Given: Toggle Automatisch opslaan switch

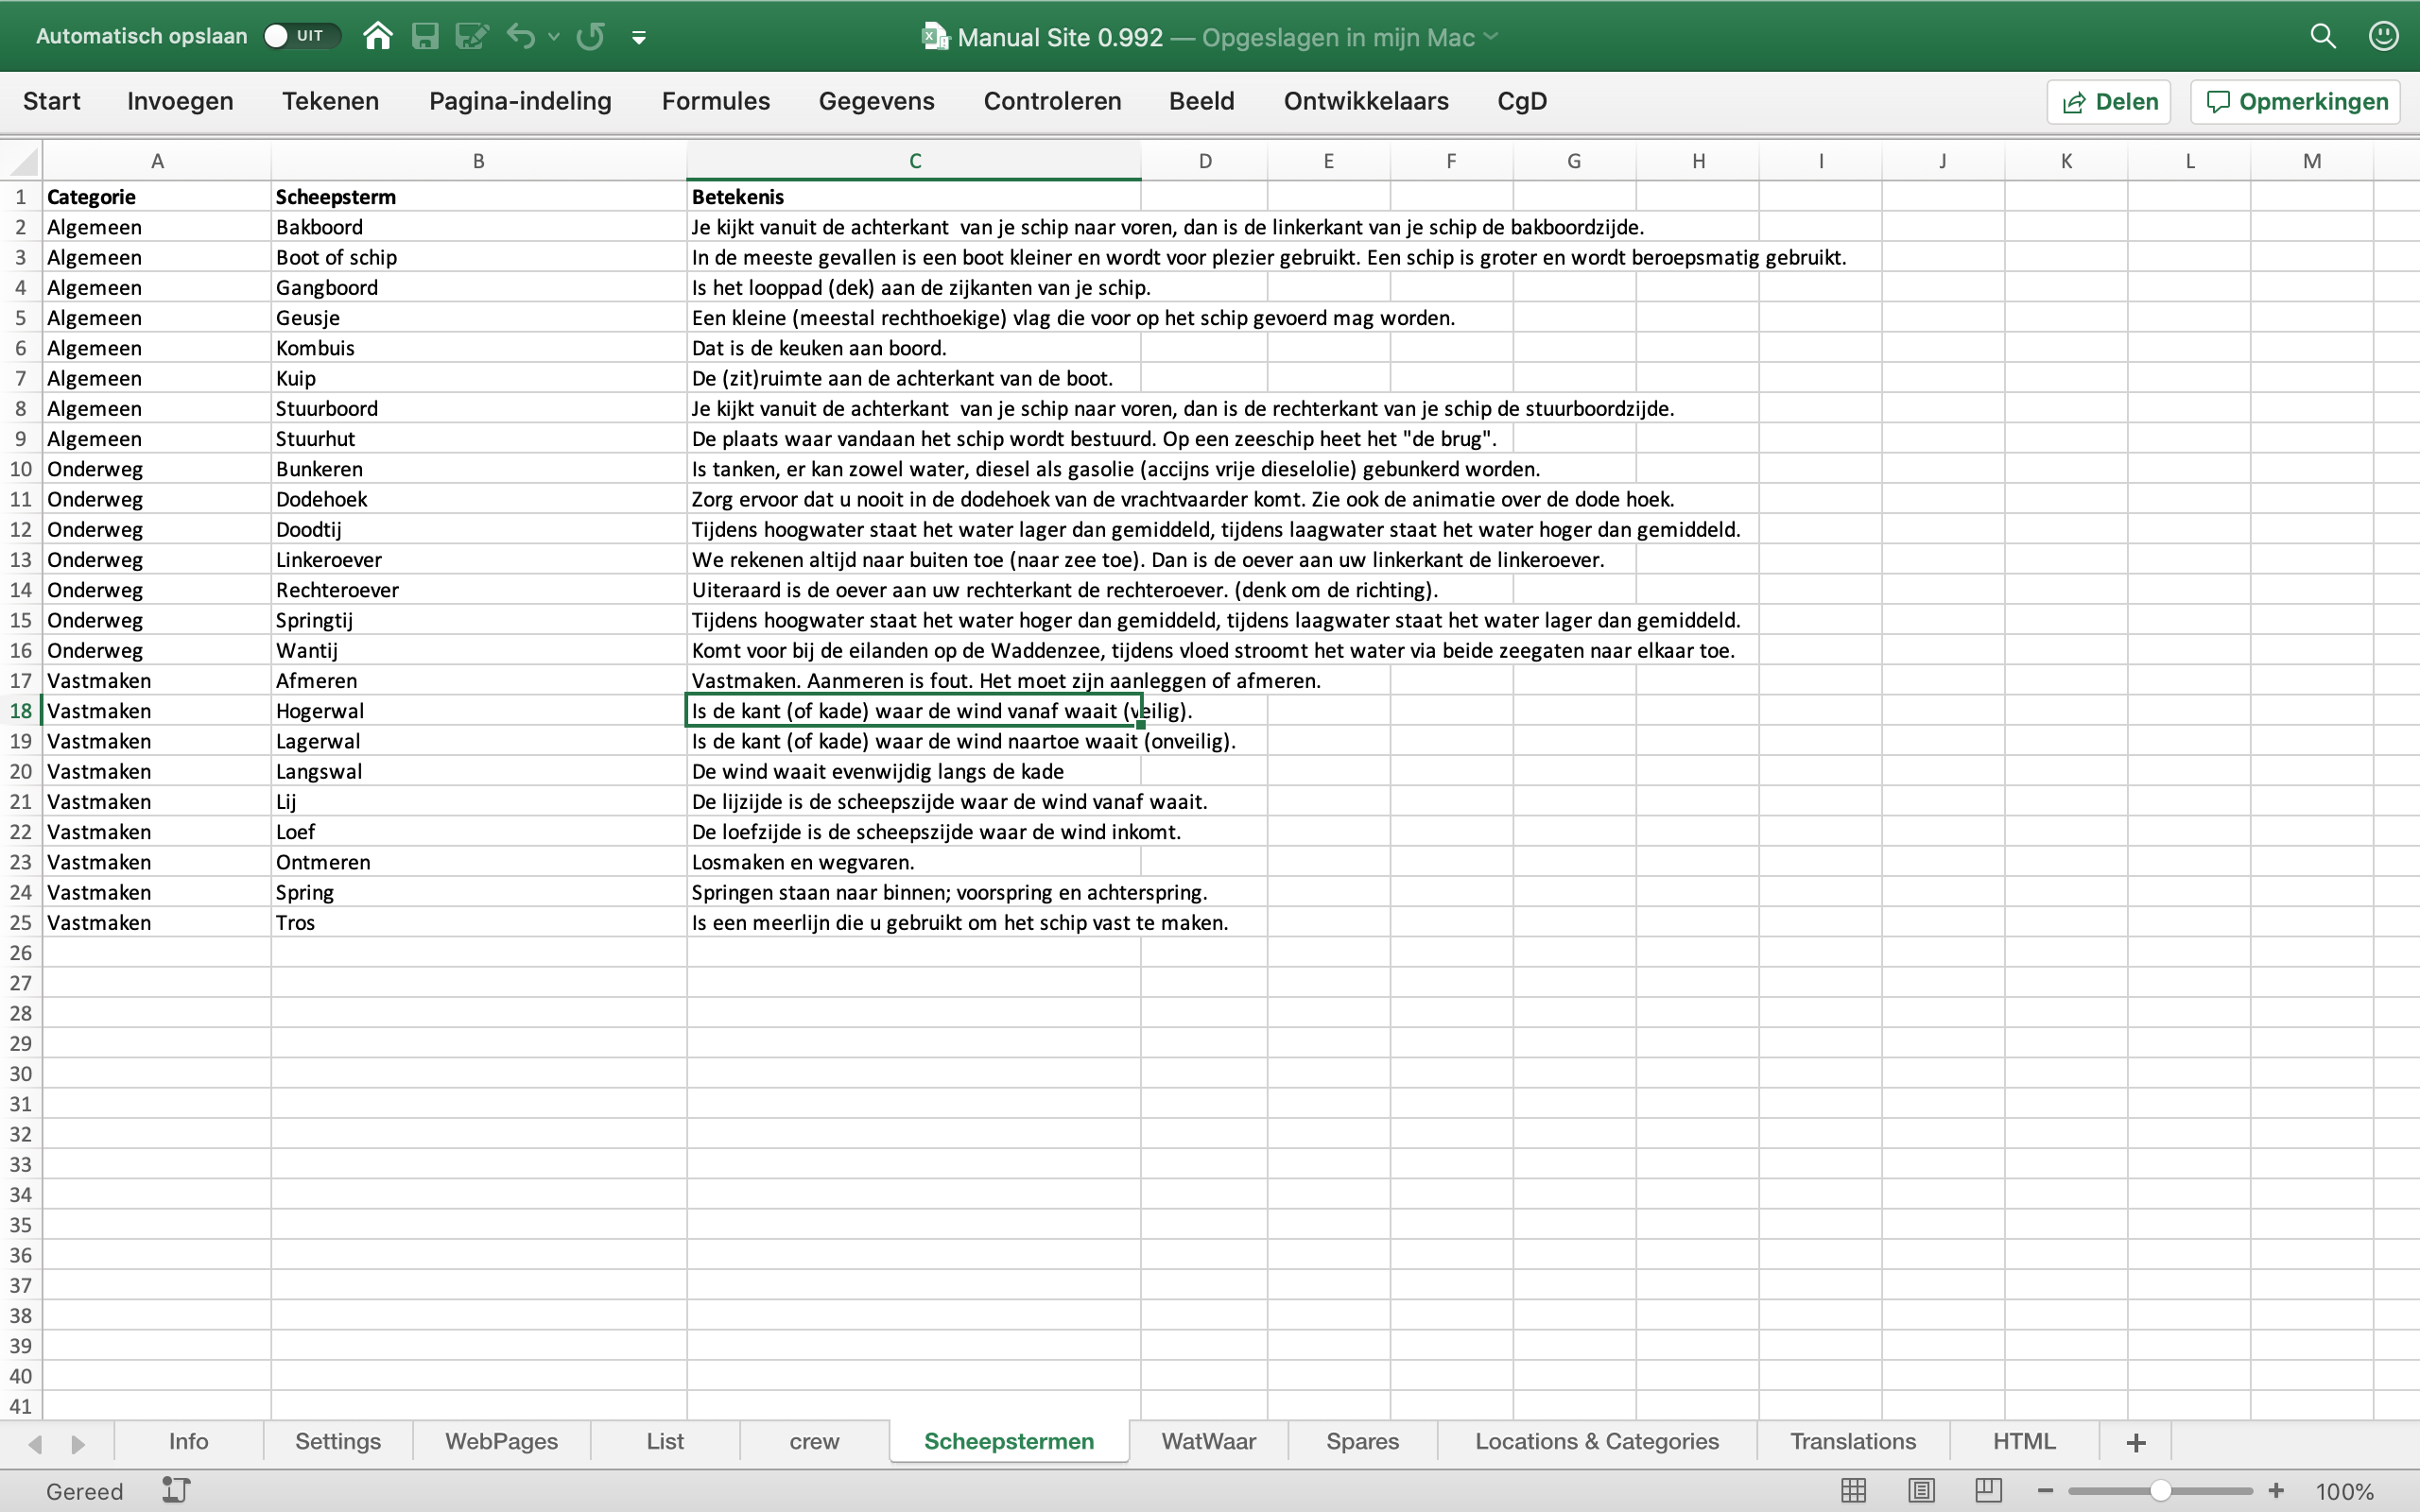Looking at the screenshot, I should pos(301,36).
